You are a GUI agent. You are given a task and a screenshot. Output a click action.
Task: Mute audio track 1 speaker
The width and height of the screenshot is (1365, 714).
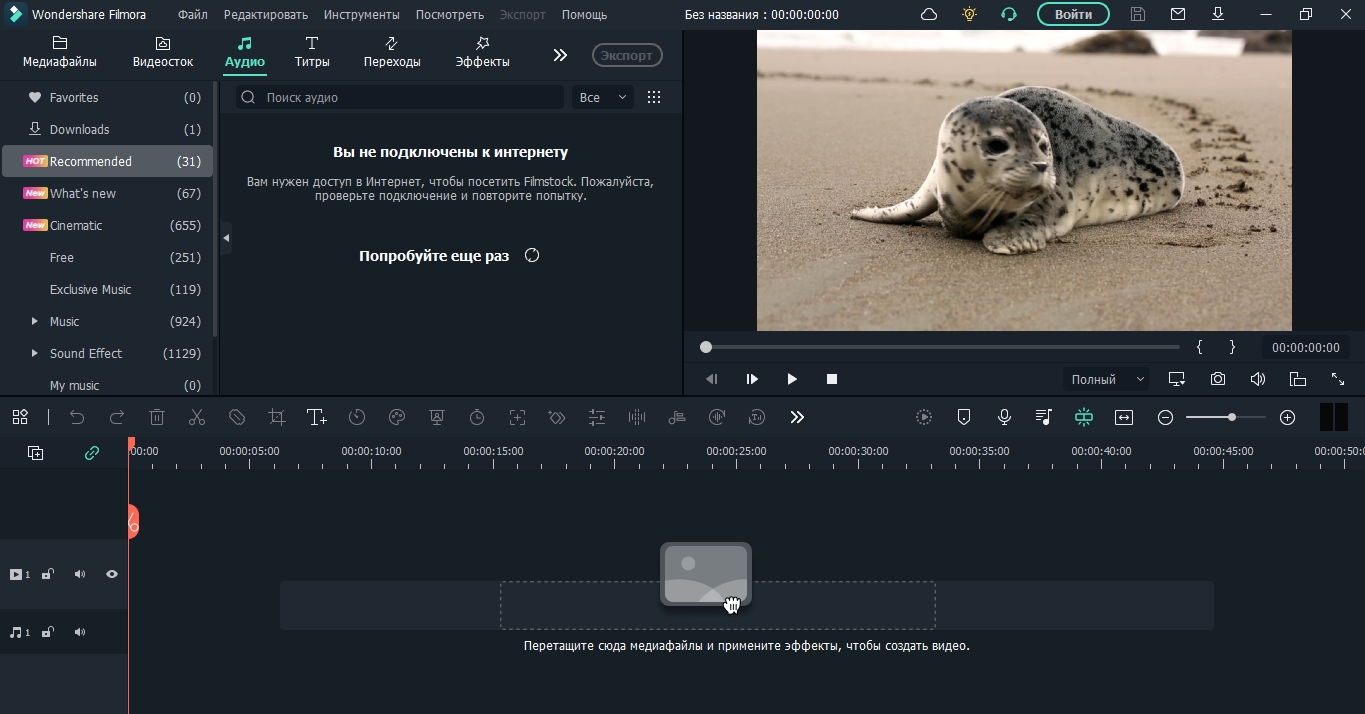click(80, 632)
